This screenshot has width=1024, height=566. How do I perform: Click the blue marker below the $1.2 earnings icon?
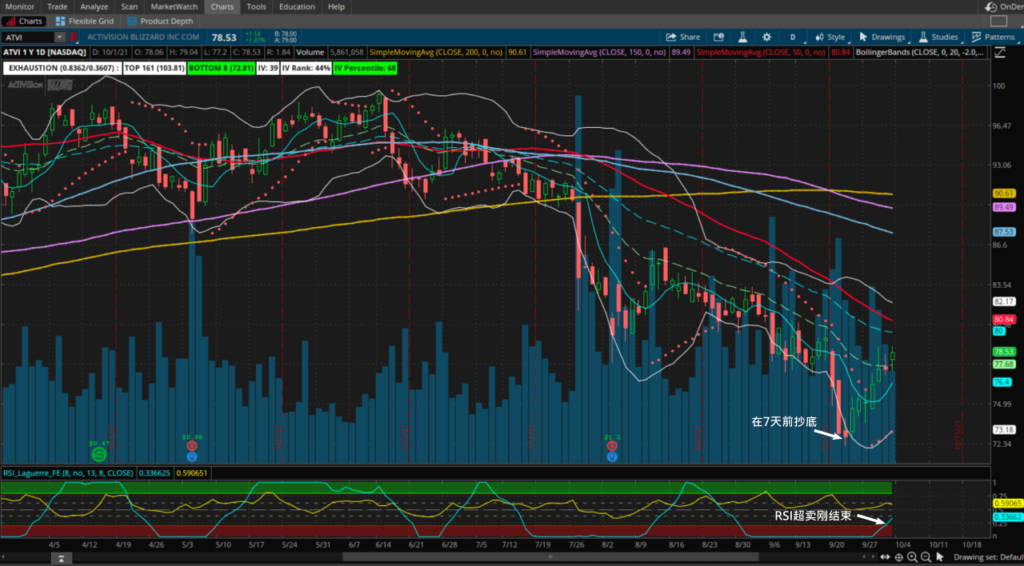tap(612, 456)
